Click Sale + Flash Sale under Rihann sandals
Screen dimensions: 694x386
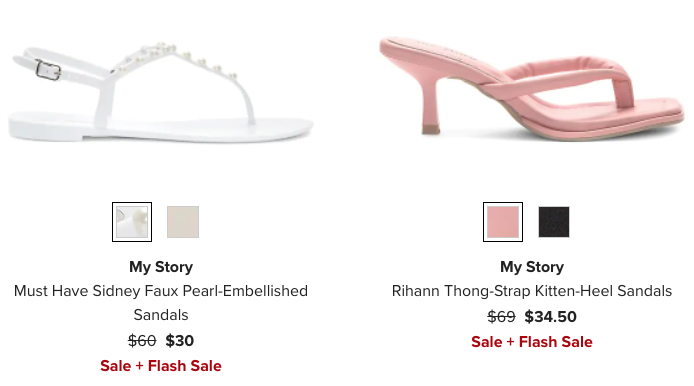[x=532, y=342]
